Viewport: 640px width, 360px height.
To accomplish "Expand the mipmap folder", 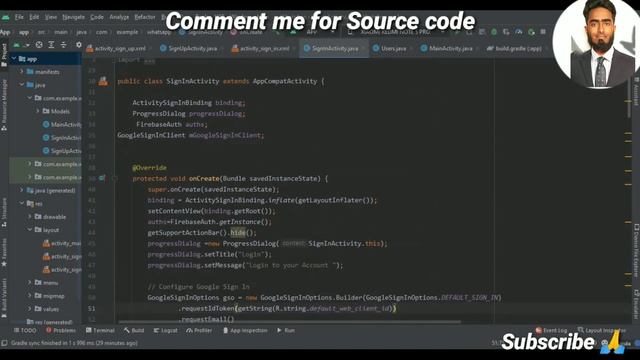I will (x=30, y=296).
